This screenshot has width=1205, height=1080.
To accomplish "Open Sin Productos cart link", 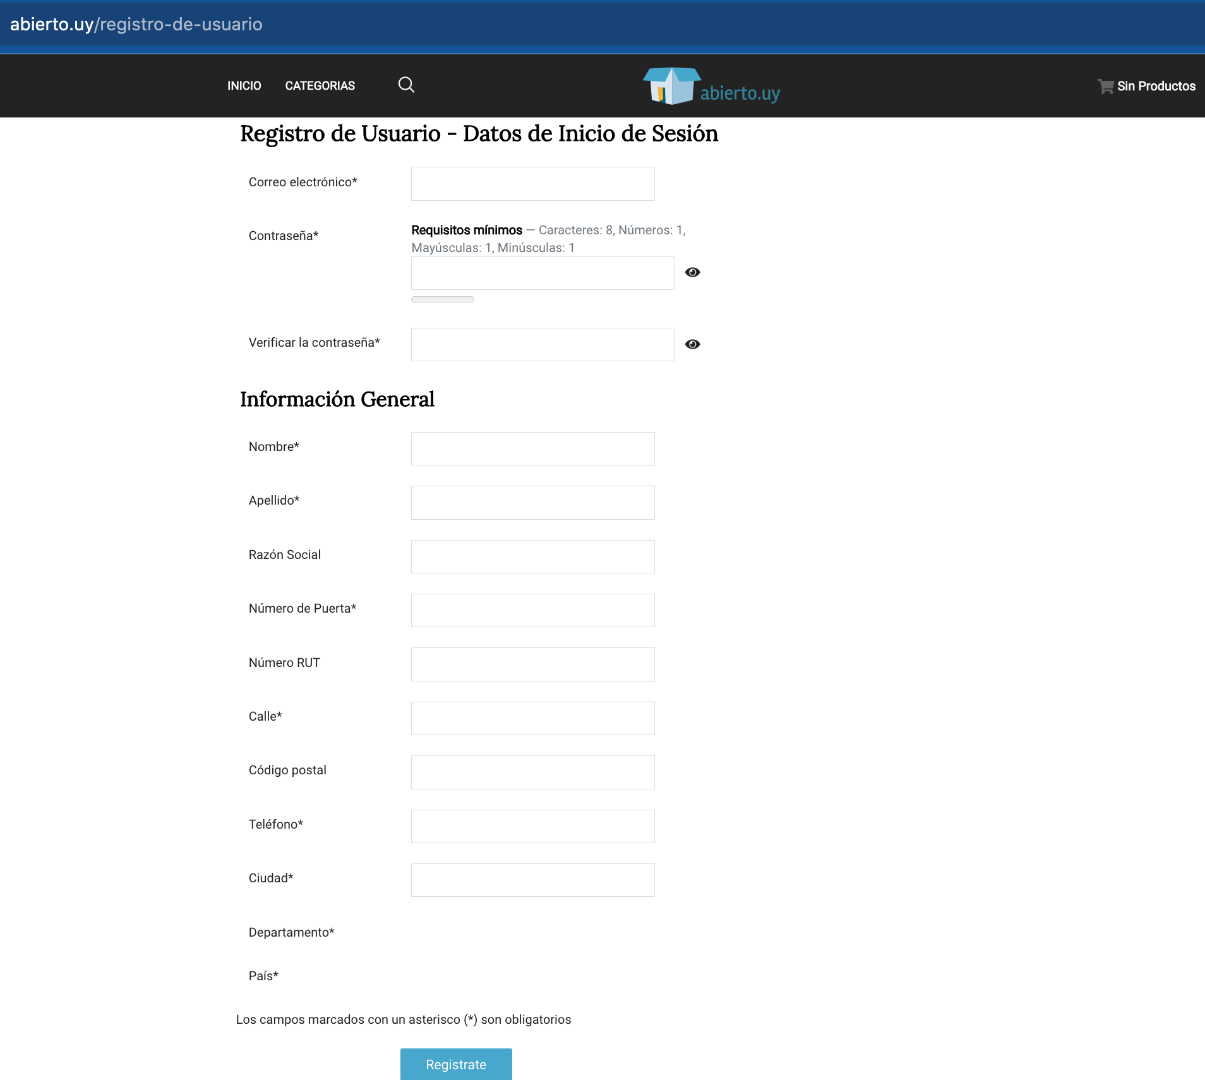I will click(1156, 86).
